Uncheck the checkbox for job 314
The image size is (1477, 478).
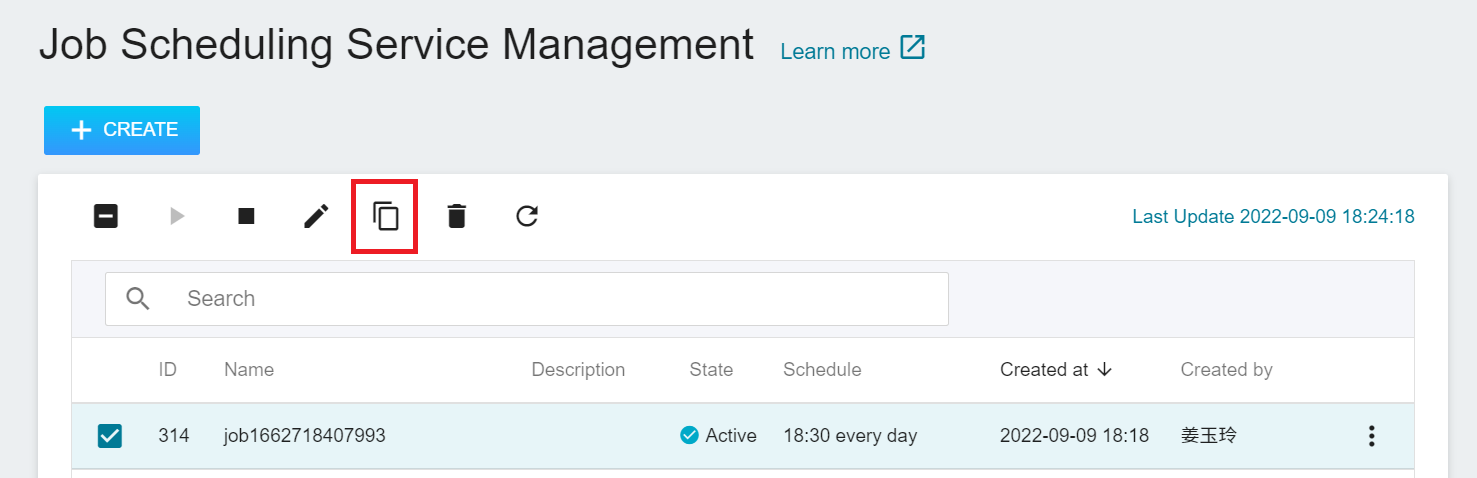pos(110,436)
